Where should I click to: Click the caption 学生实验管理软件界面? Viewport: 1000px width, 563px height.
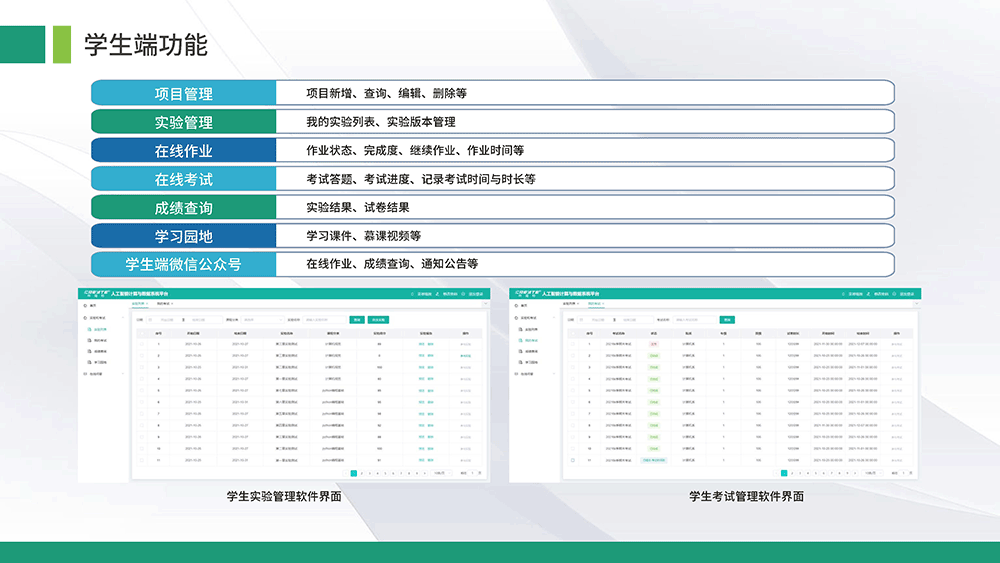pos(284,497)
